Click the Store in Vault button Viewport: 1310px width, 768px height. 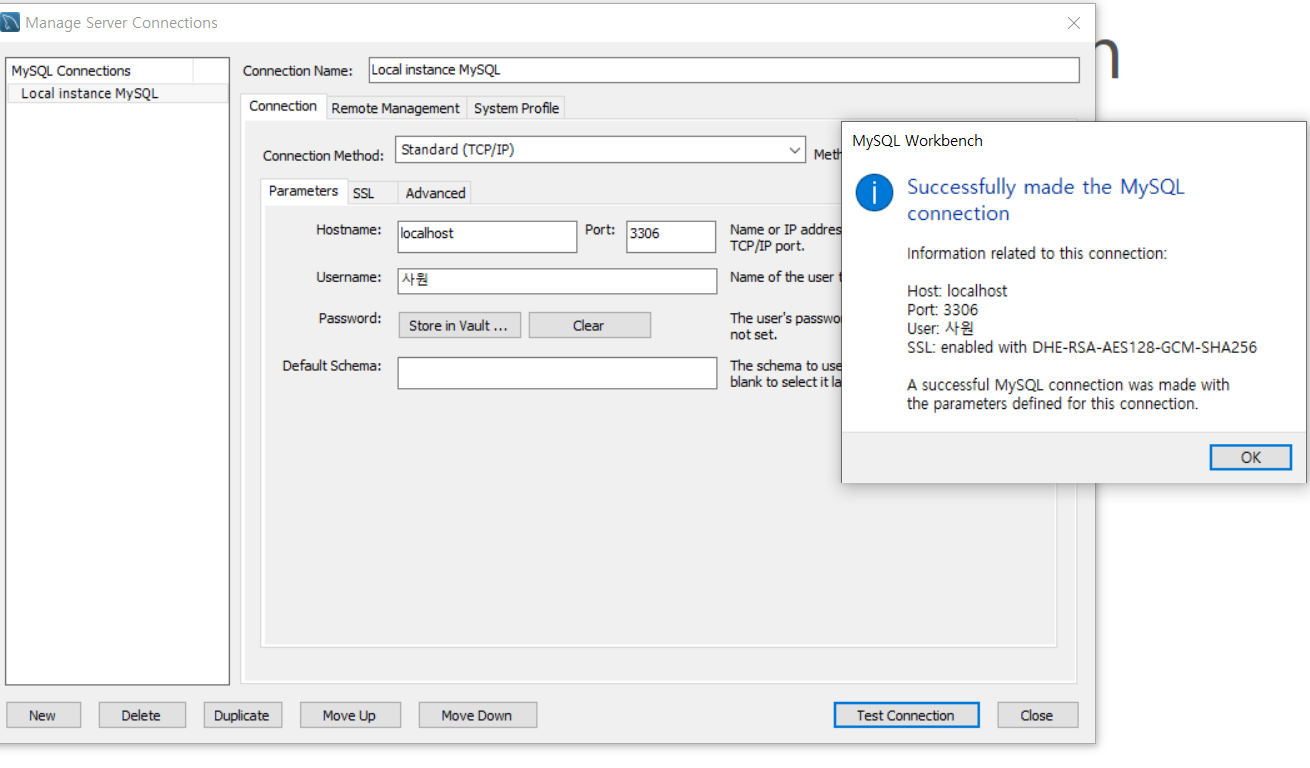tap(459, 325)
